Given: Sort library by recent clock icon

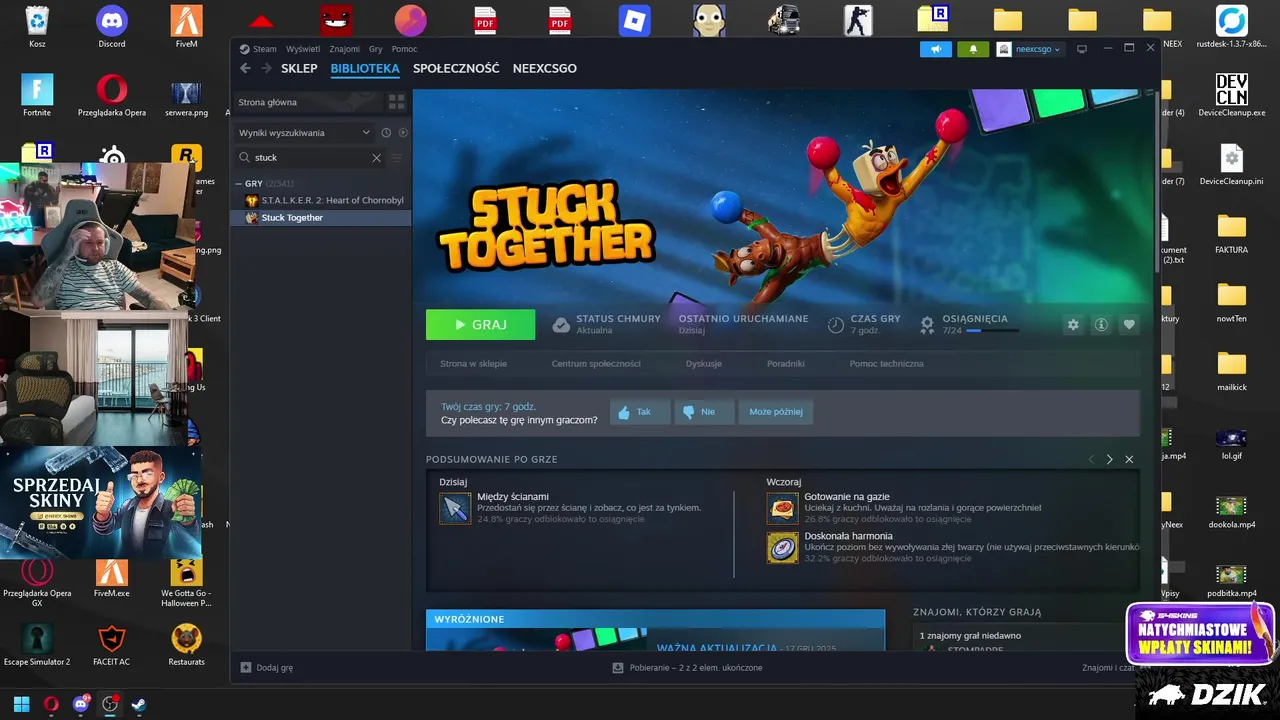Looking at the screenshot, I should coord(386,132).
